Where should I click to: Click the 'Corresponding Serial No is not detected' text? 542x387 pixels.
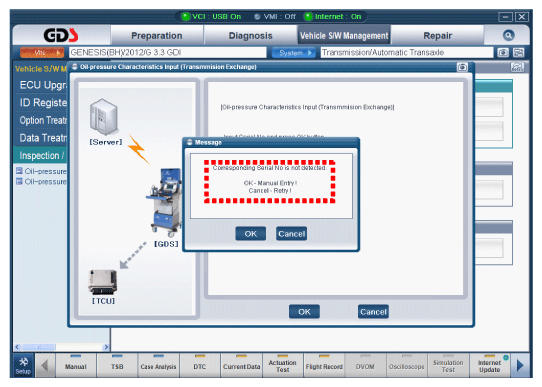coord(269,168)
